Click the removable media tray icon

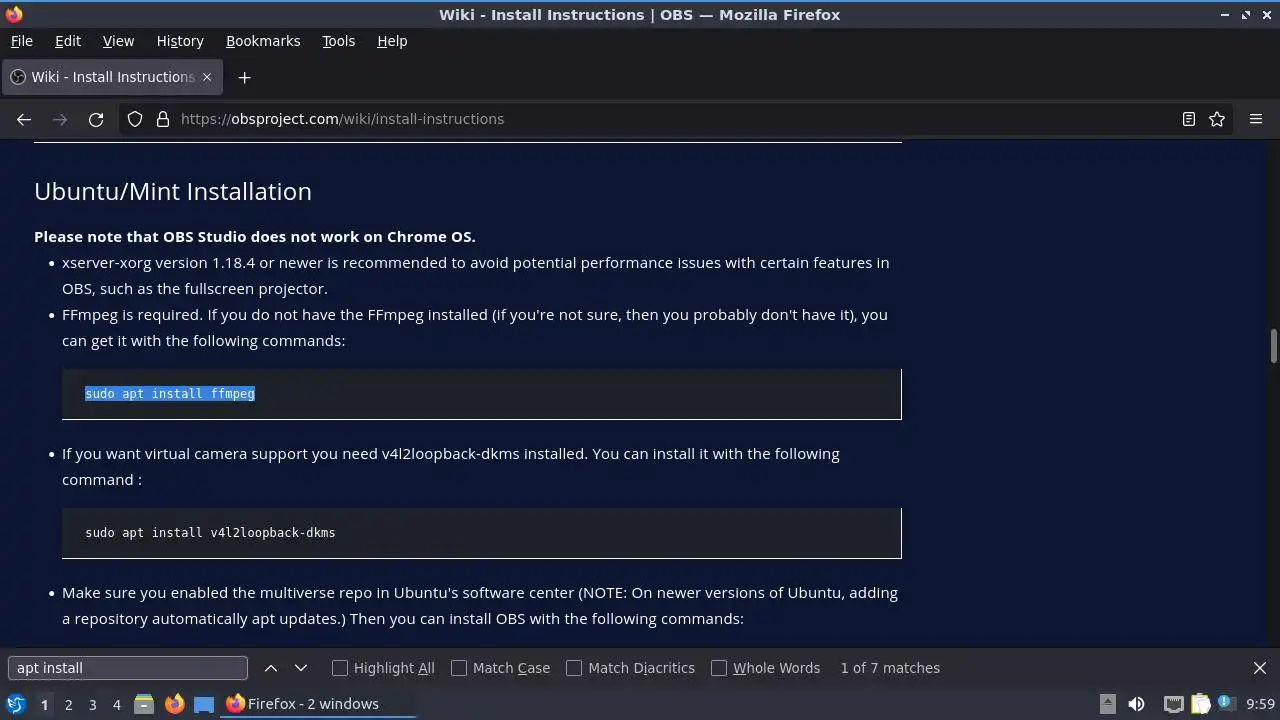pos(1107,704)
